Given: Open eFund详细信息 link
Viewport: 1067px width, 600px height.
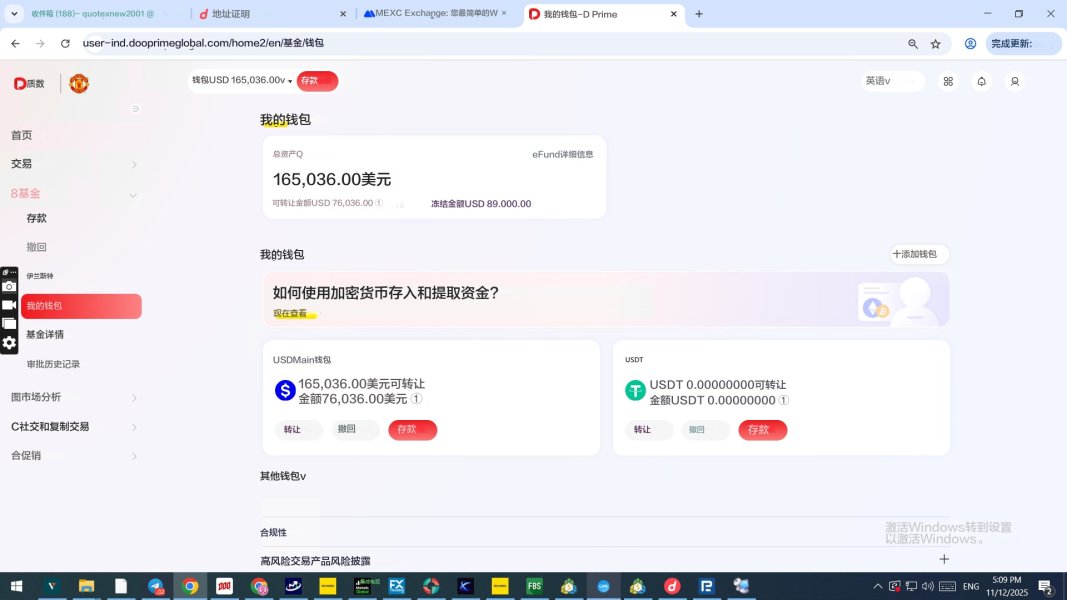Looking at the screenshot, I should tap(563, 154).
